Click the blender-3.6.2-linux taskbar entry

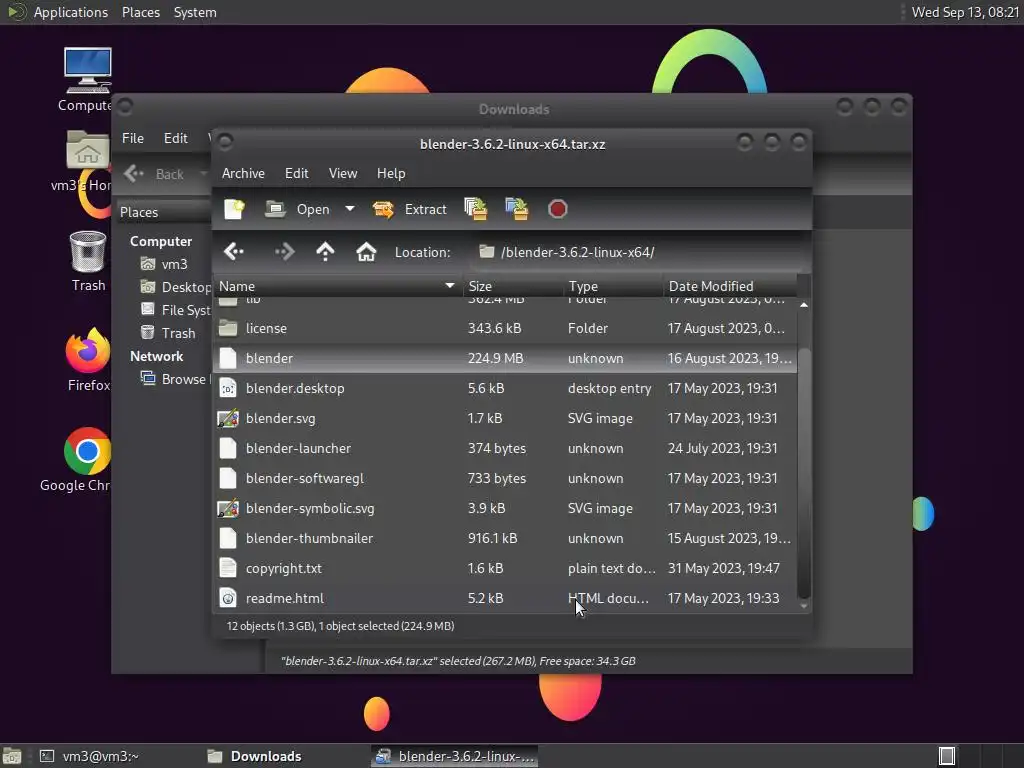click(455, 756)
